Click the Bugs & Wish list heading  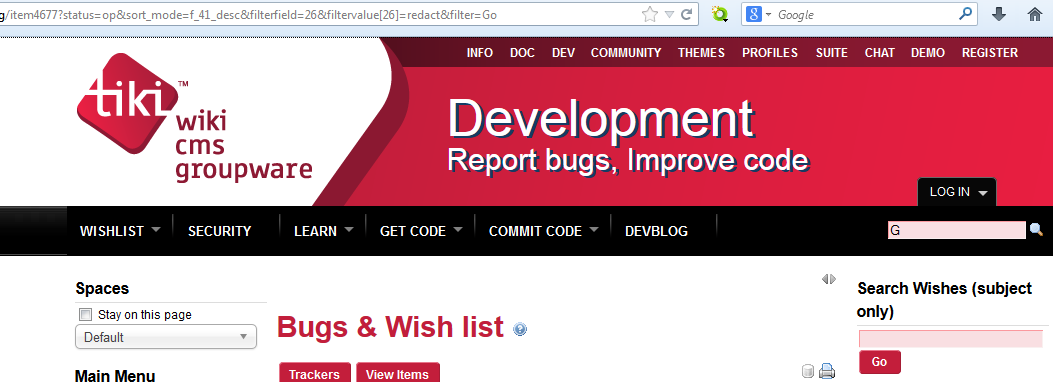coord(390,327)
